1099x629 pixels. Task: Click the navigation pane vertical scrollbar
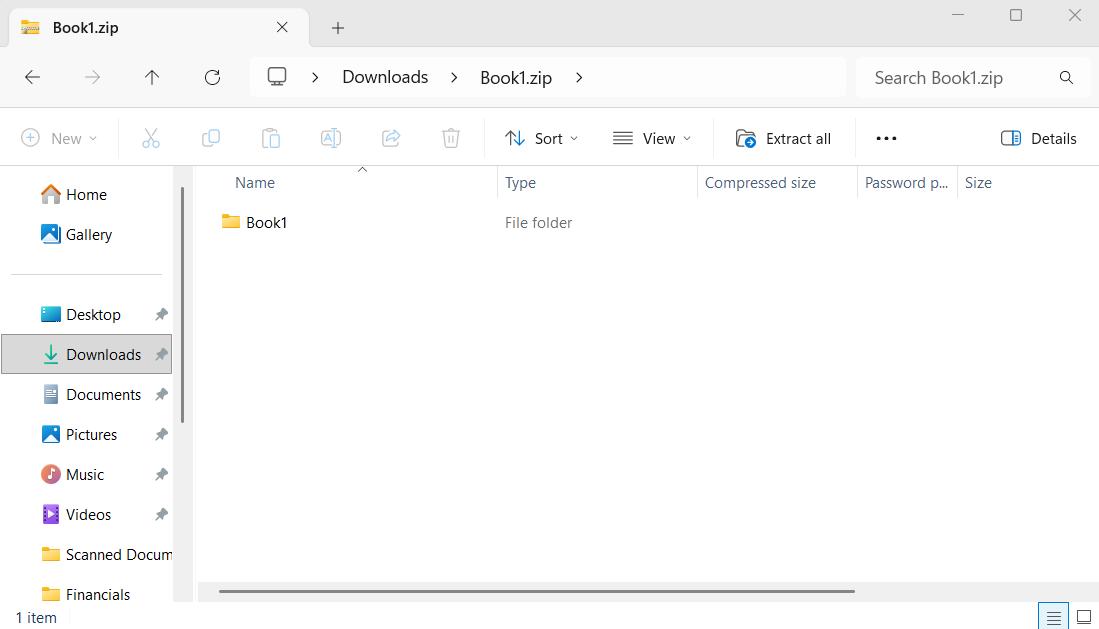(x=182, y=305)
